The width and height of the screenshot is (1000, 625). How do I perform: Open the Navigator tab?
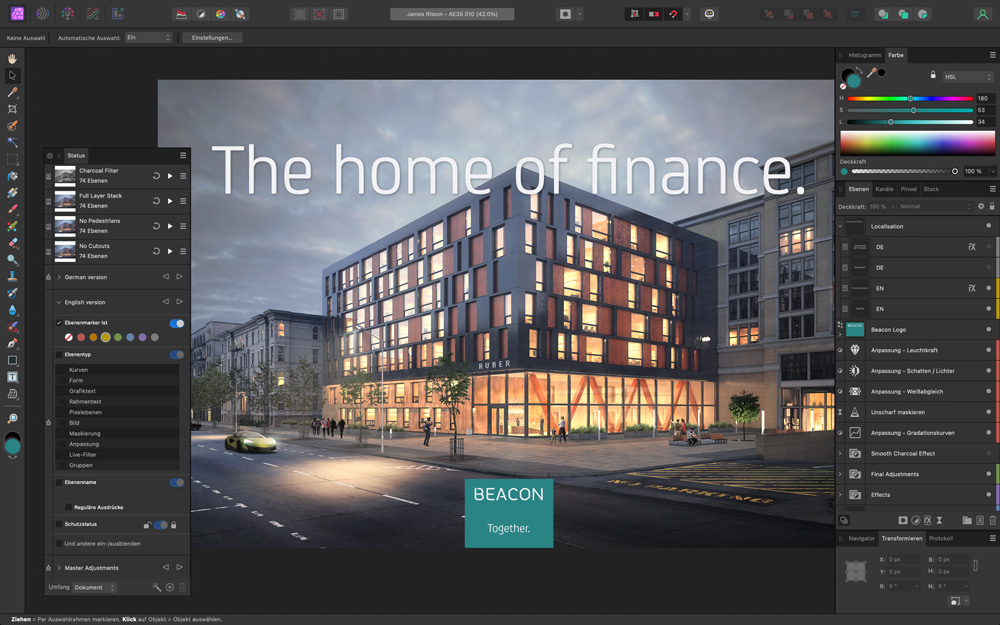(861, 538)
